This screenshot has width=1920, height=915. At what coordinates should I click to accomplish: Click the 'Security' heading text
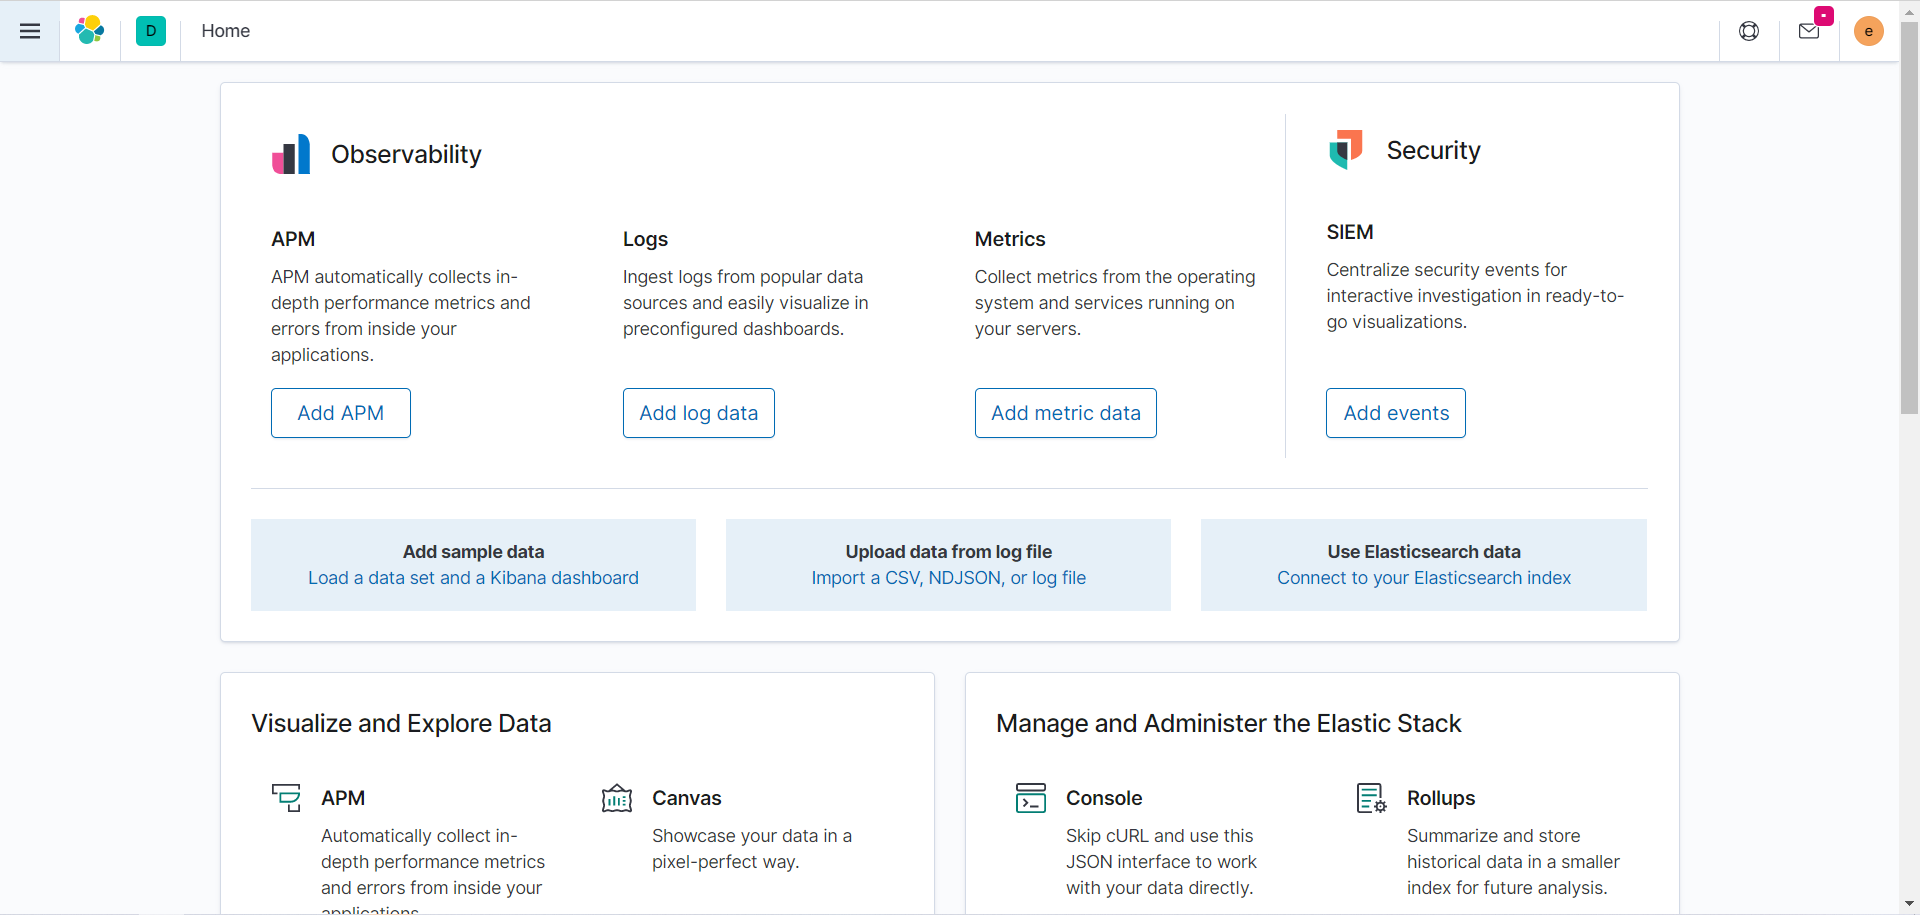(1433, 150)
